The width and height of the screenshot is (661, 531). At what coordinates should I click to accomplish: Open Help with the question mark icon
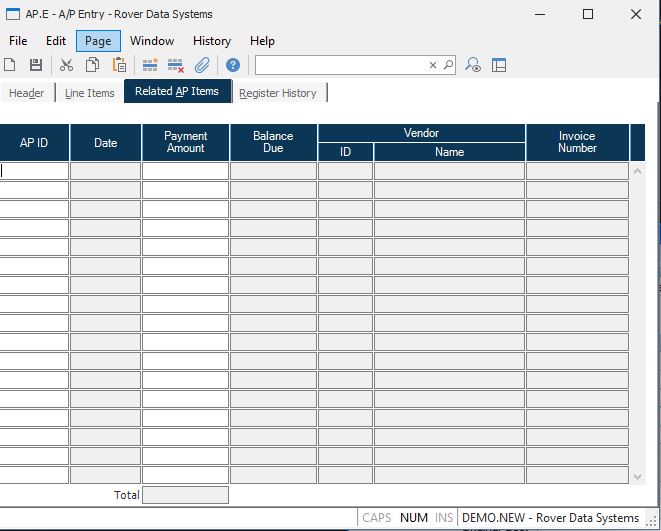233,65
